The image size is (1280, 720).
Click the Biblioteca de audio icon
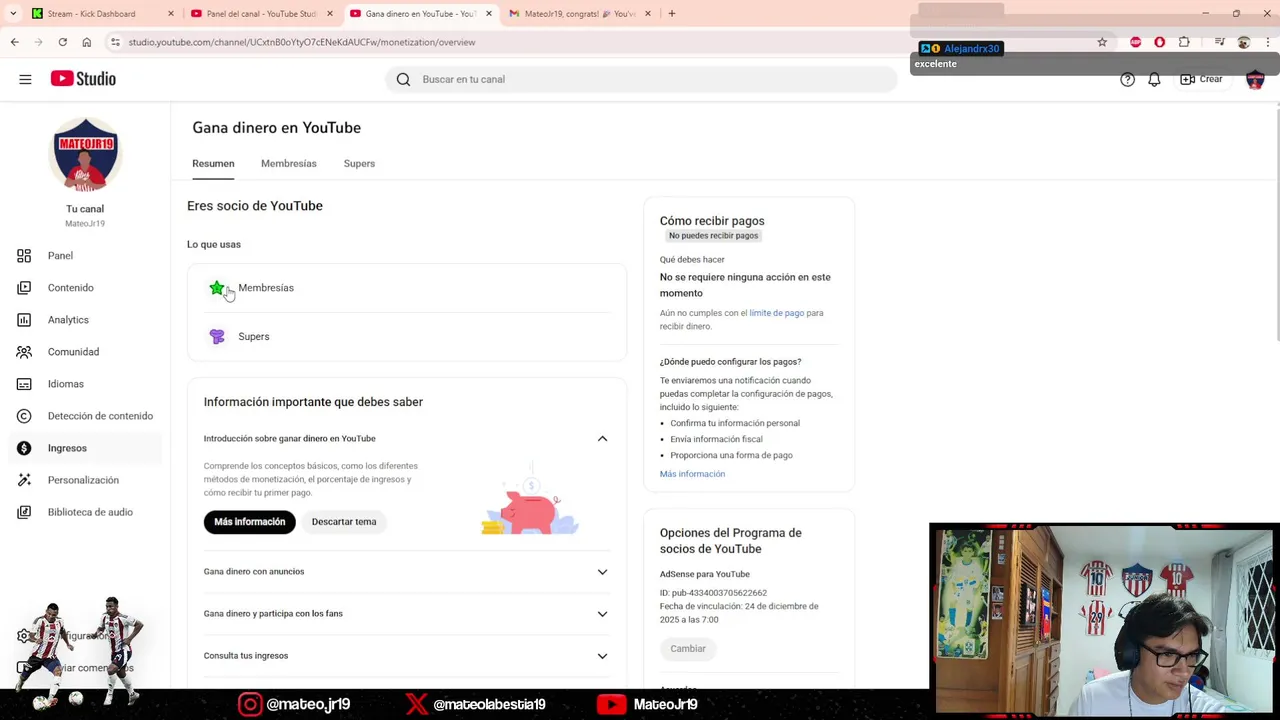coord(24,512)
